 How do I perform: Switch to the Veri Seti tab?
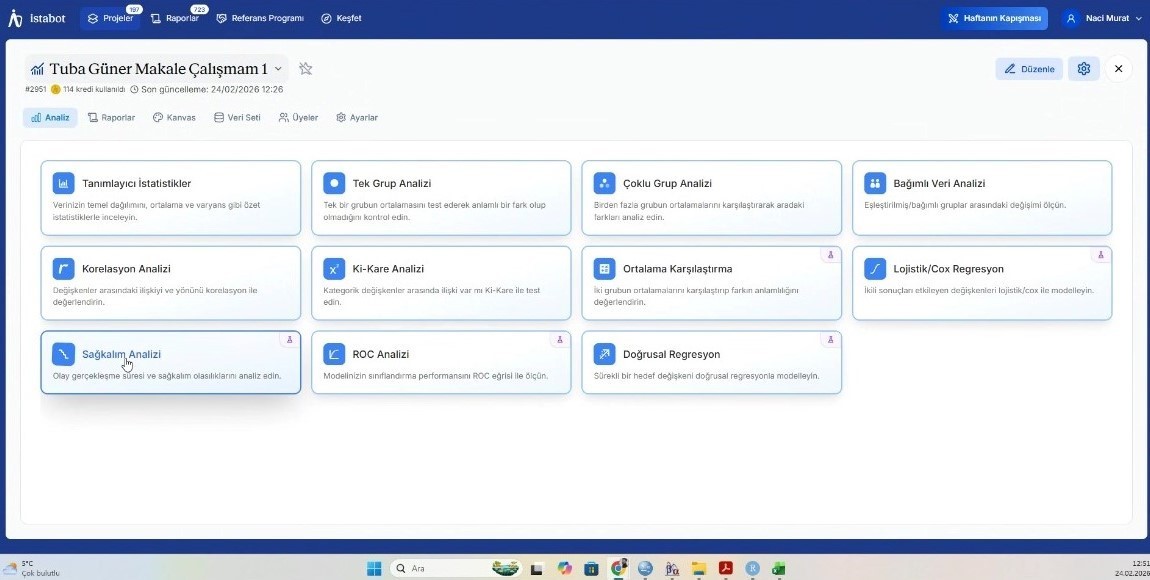tap(237, 117)
